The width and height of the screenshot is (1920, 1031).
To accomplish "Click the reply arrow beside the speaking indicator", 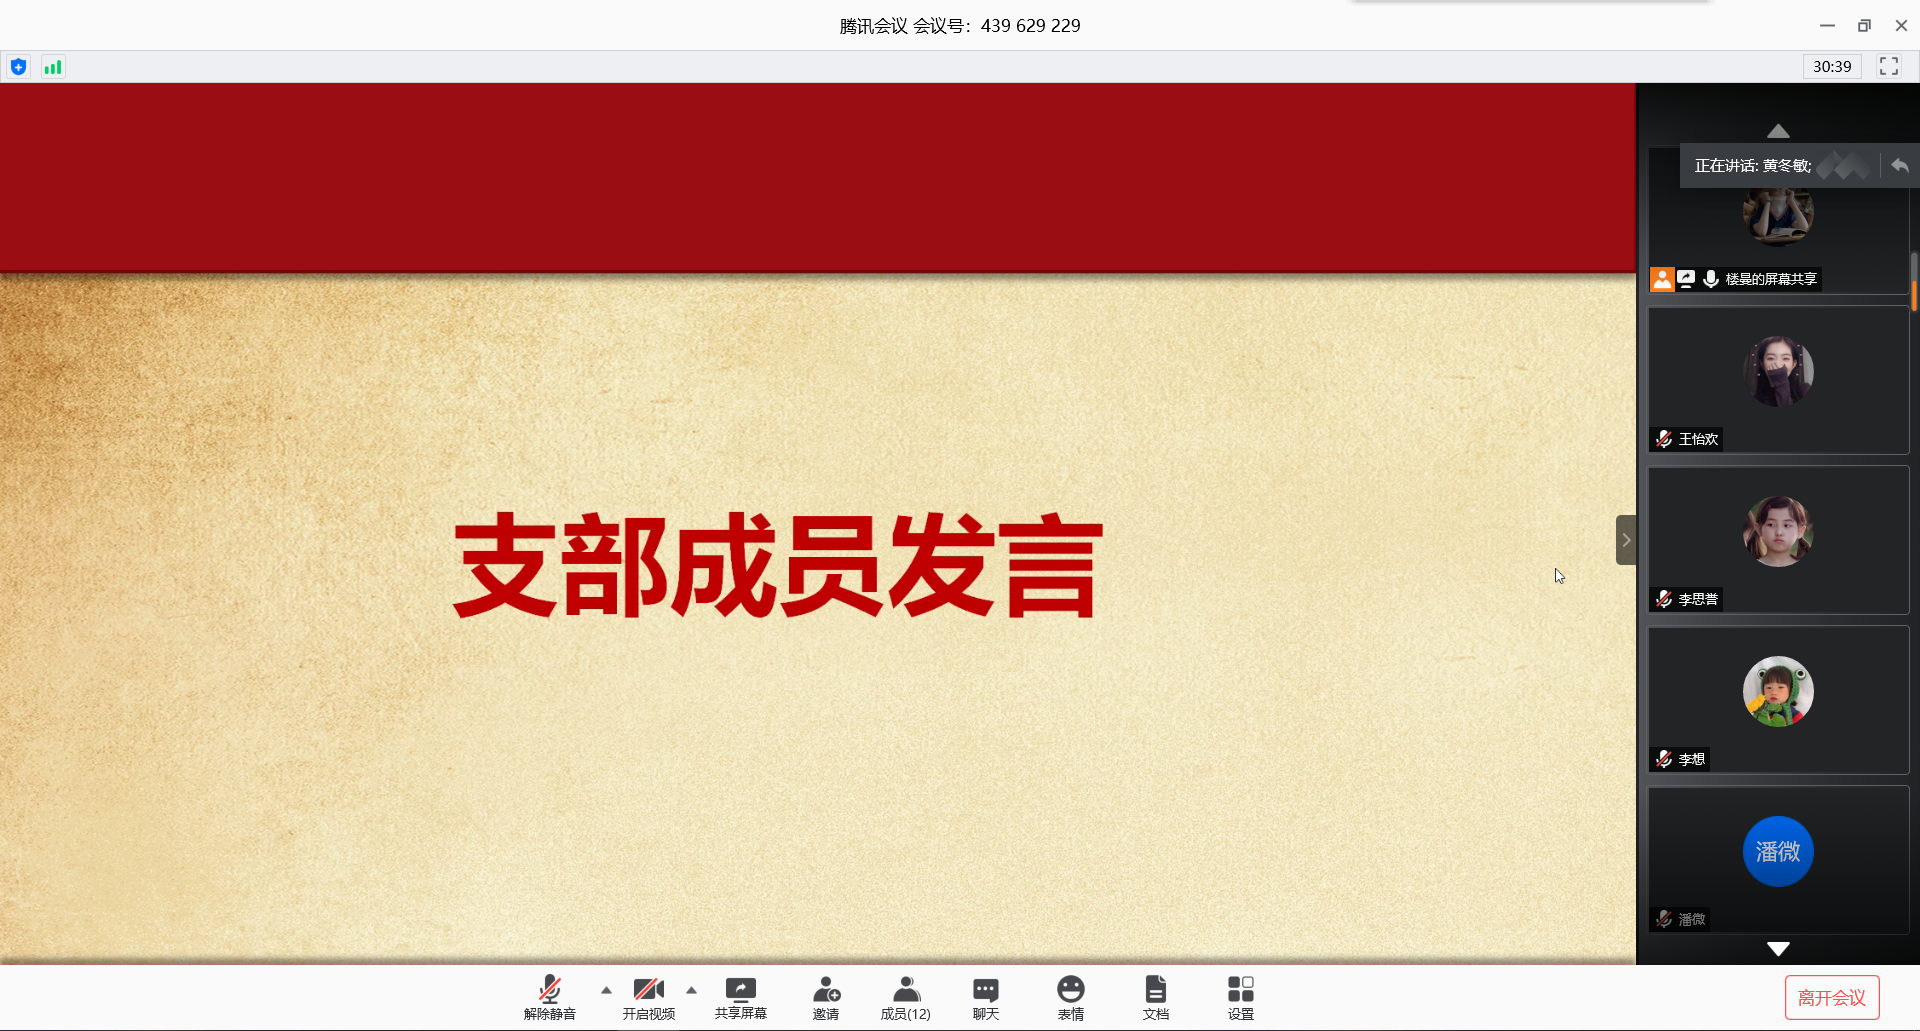I will [x=1900, y=165].
